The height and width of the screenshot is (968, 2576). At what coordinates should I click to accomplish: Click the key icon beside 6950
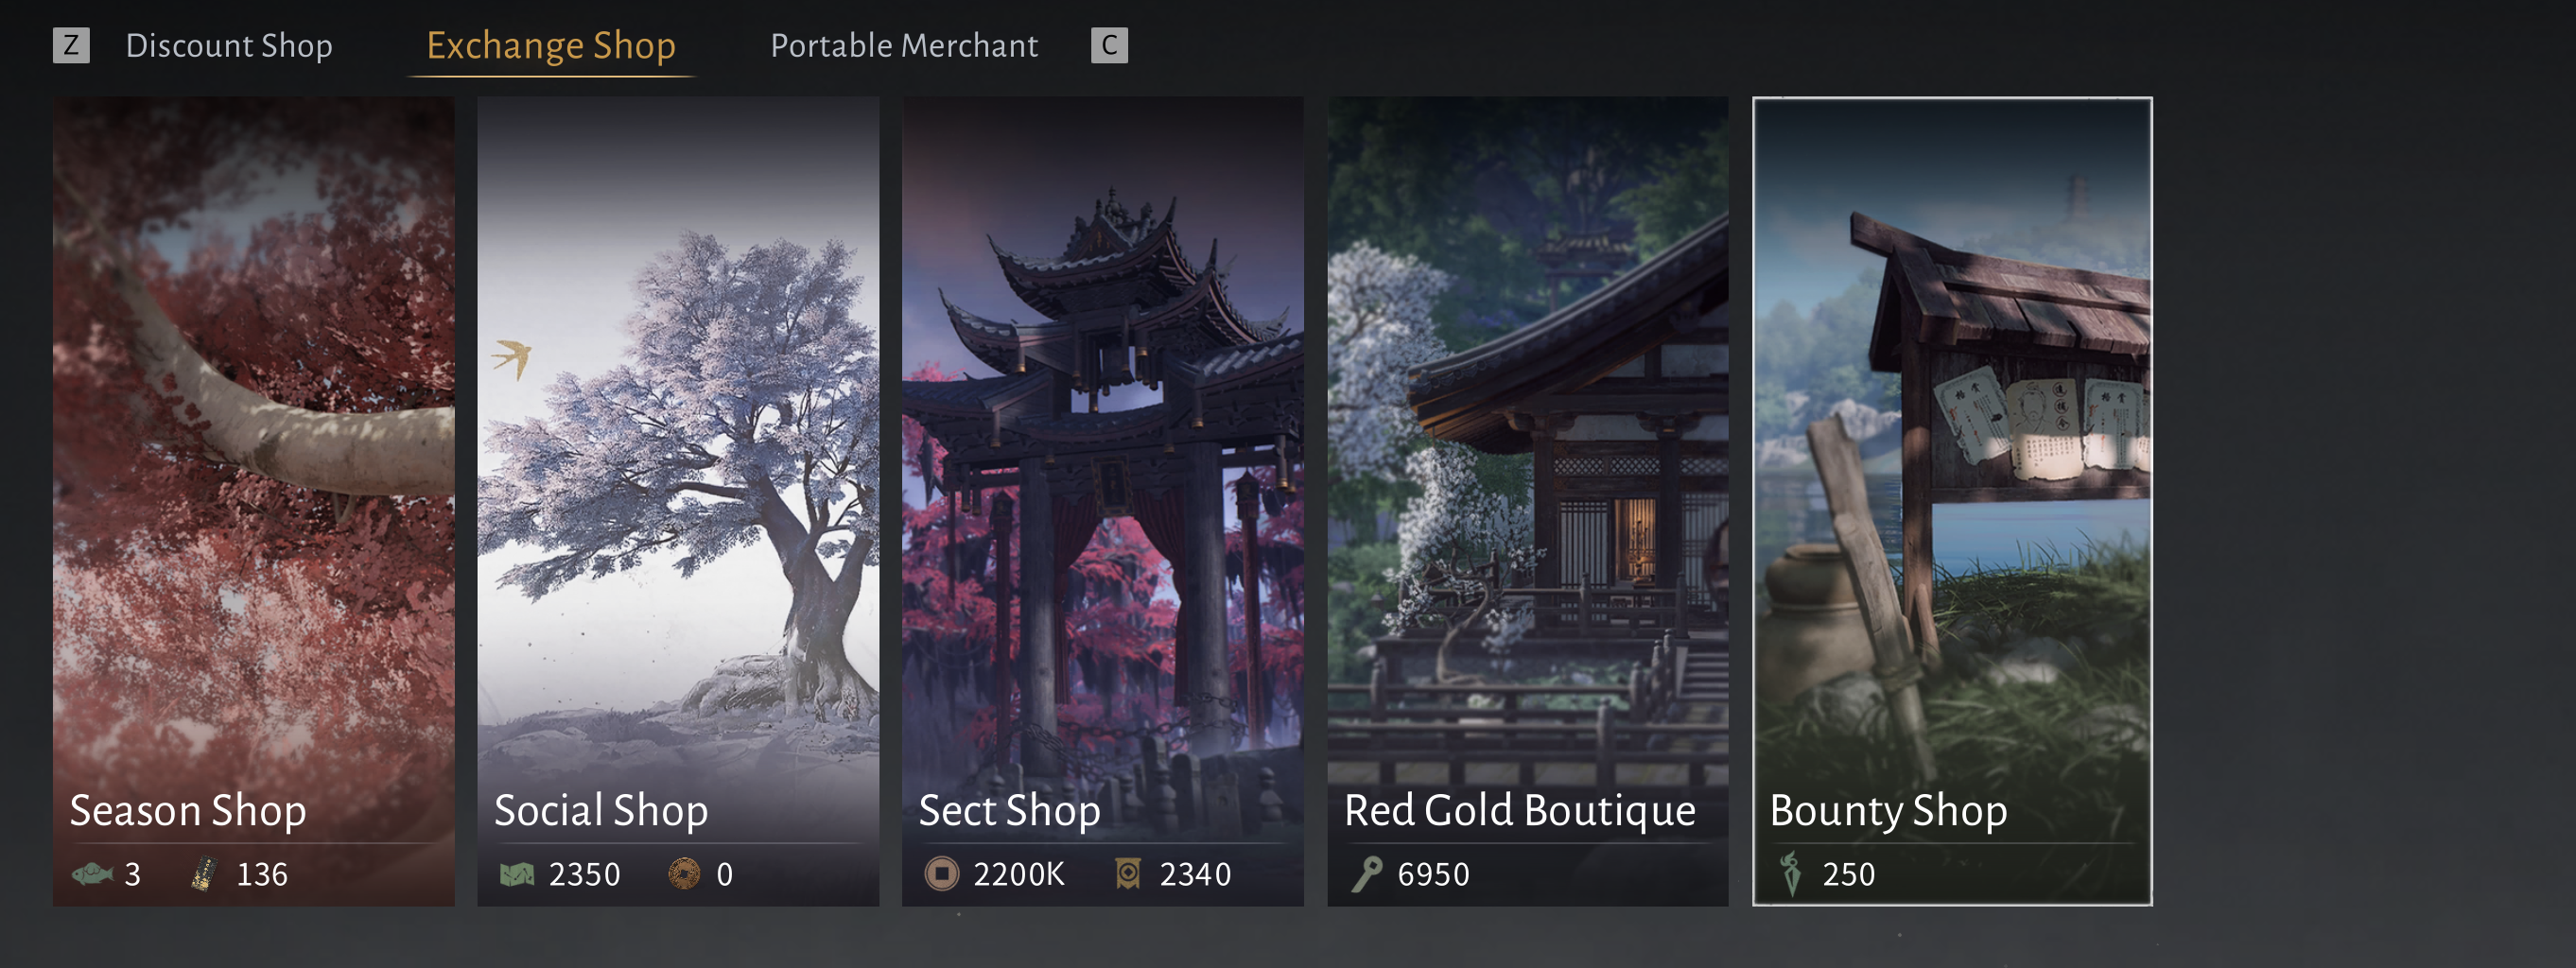pos(1366,874)
